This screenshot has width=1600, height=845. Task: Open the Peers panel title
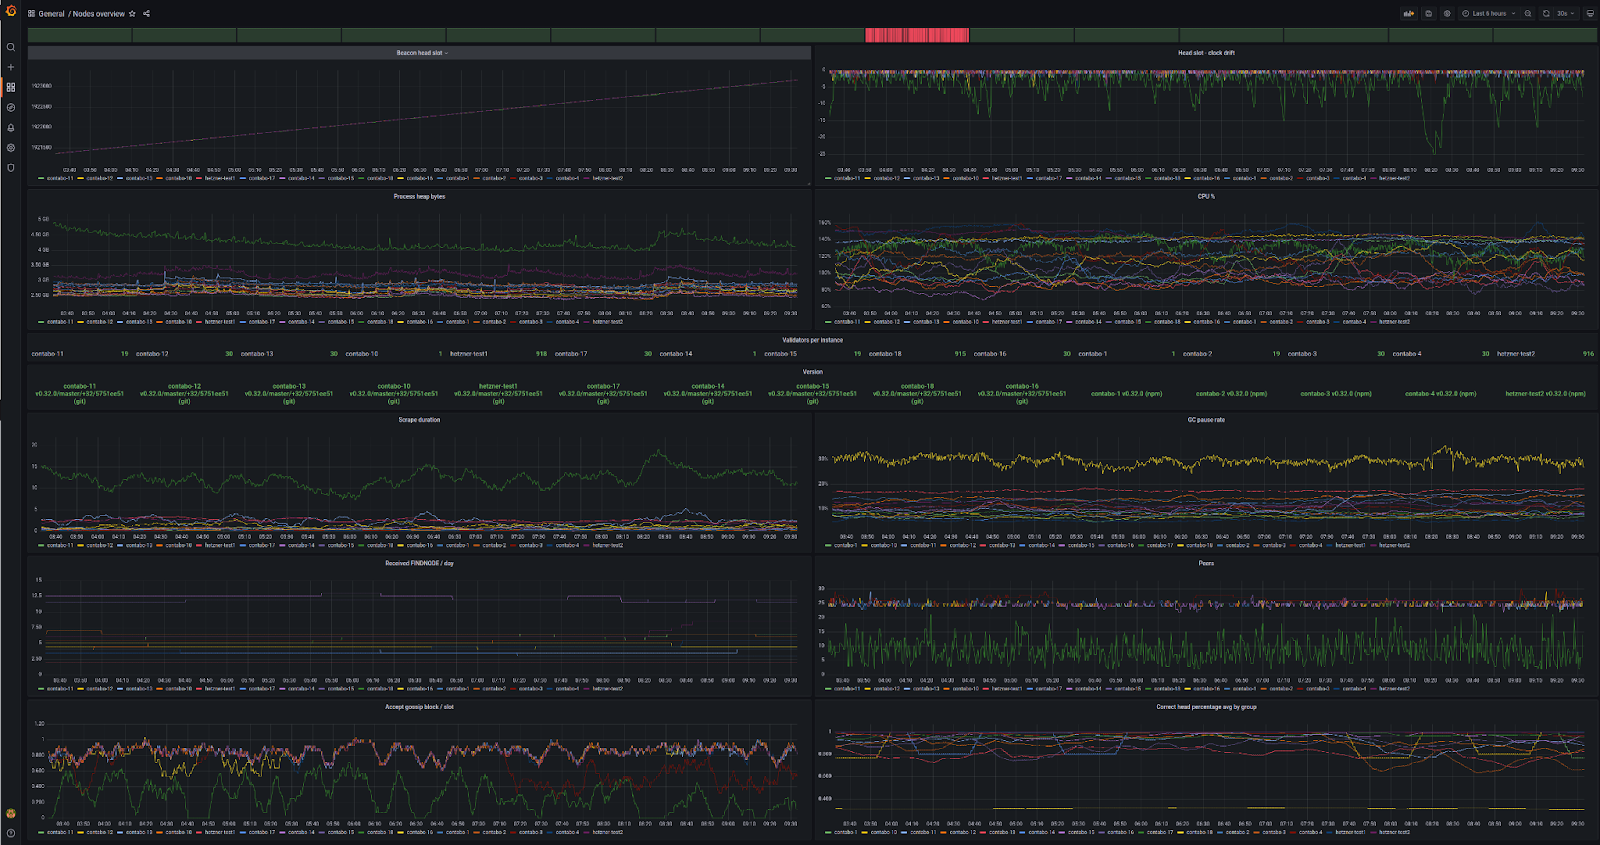pyautogui.click(x=1206, y=563)
